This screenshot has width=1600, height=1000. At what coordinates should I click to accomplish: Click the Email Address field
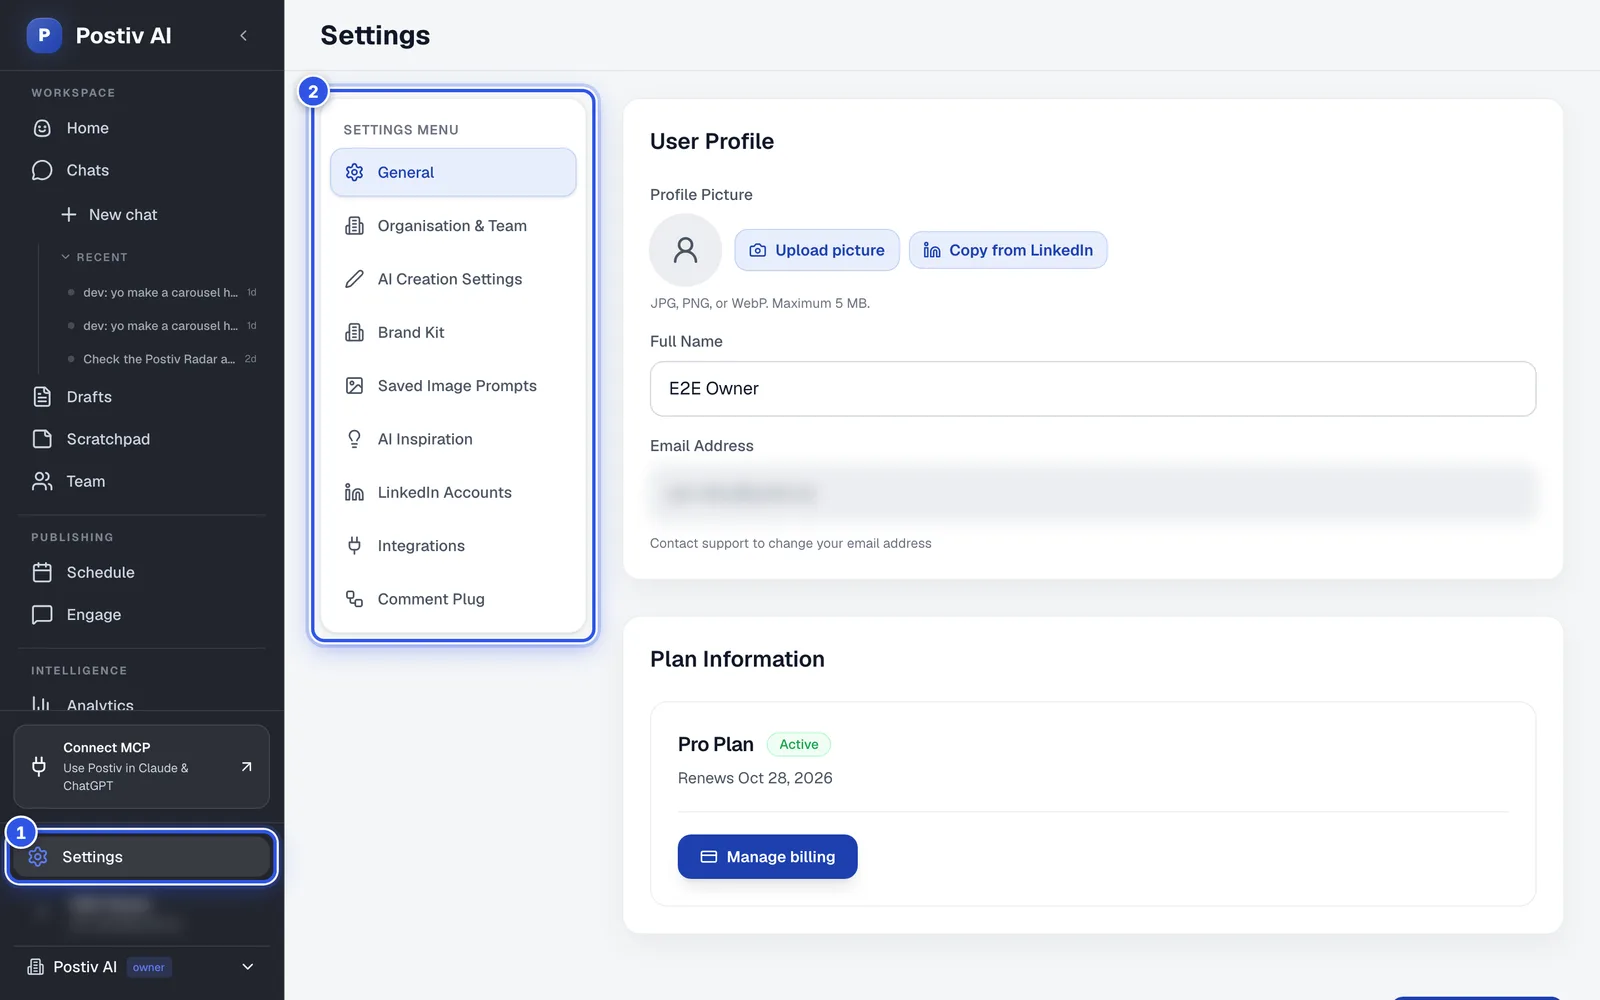[1093, 493]
